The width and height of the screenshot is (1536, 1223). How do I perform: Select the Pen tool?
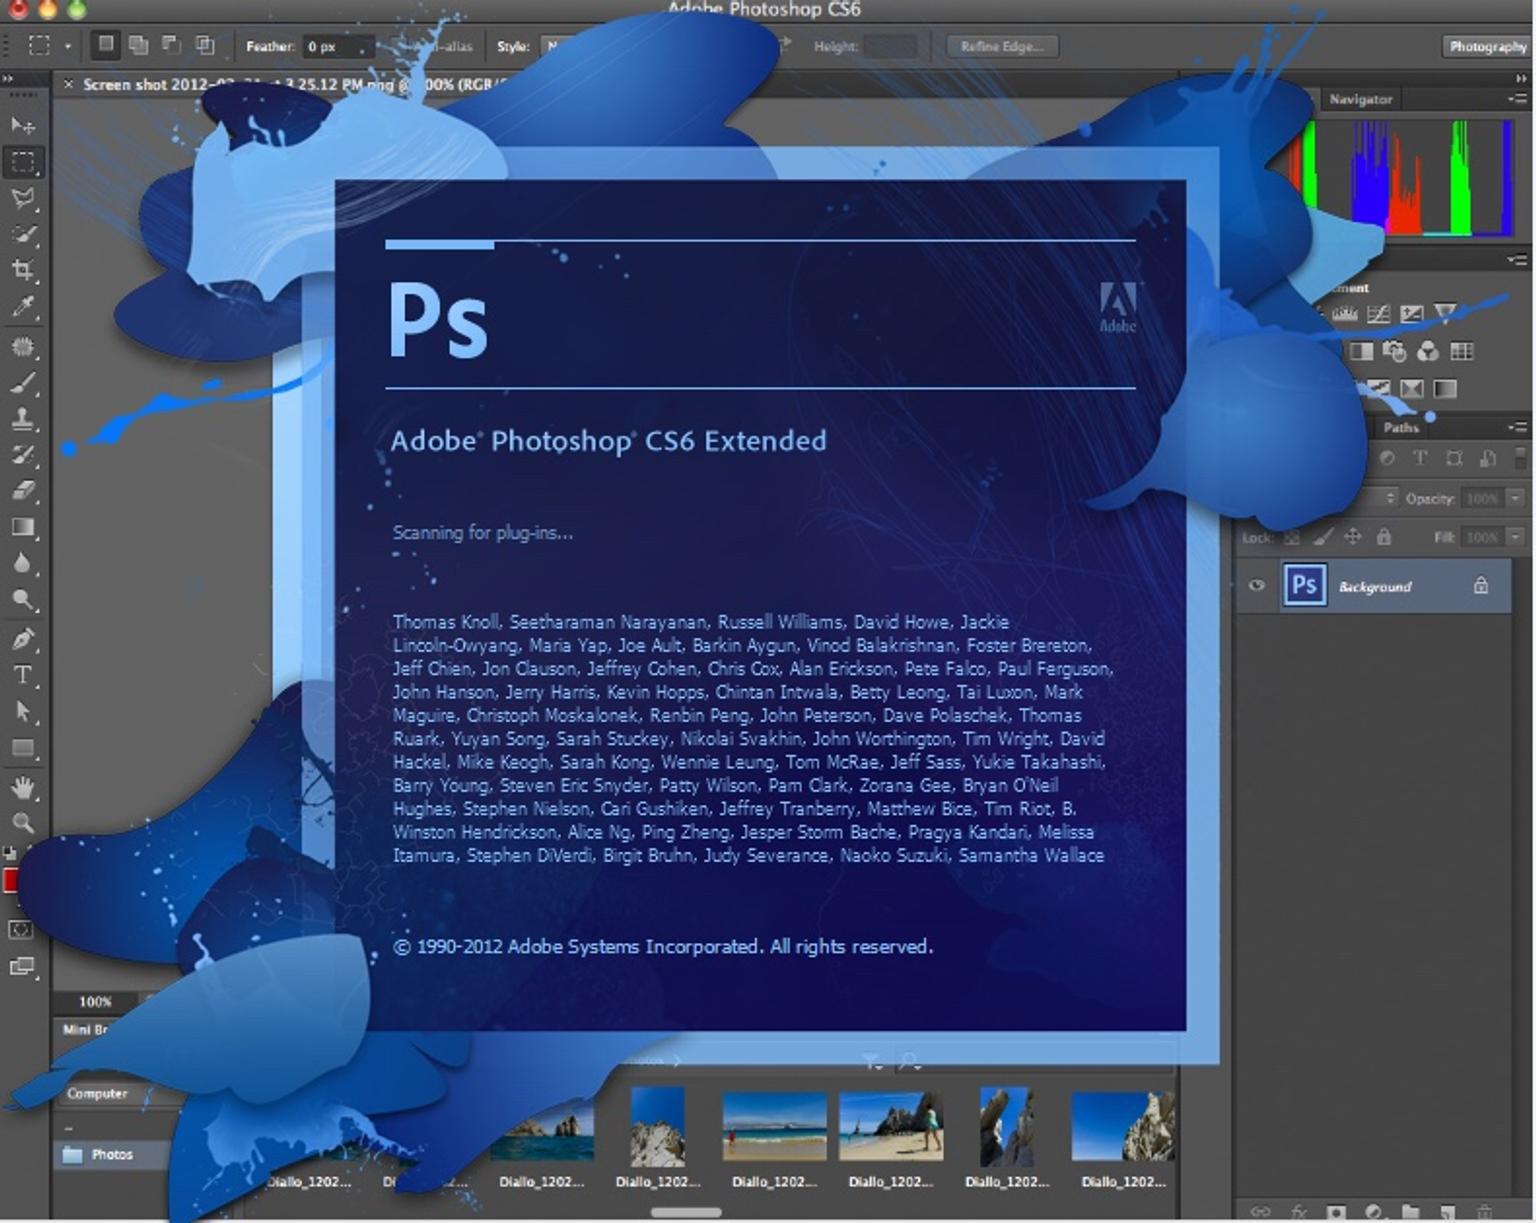(23, 639)
